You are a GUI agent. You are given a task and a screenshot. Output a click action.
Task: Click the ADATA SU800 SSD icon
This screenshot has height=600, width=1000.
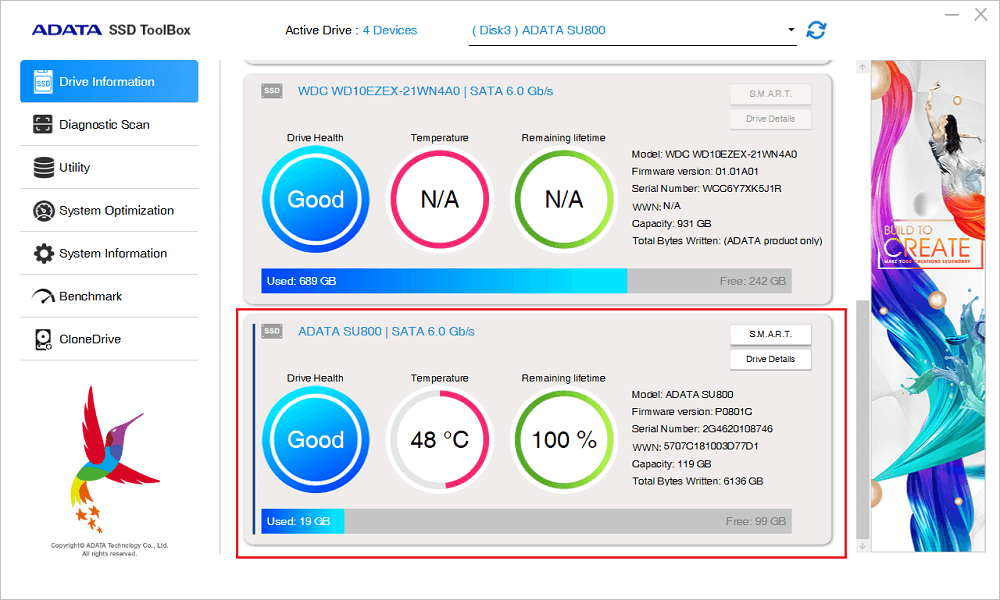pos(272,331)
